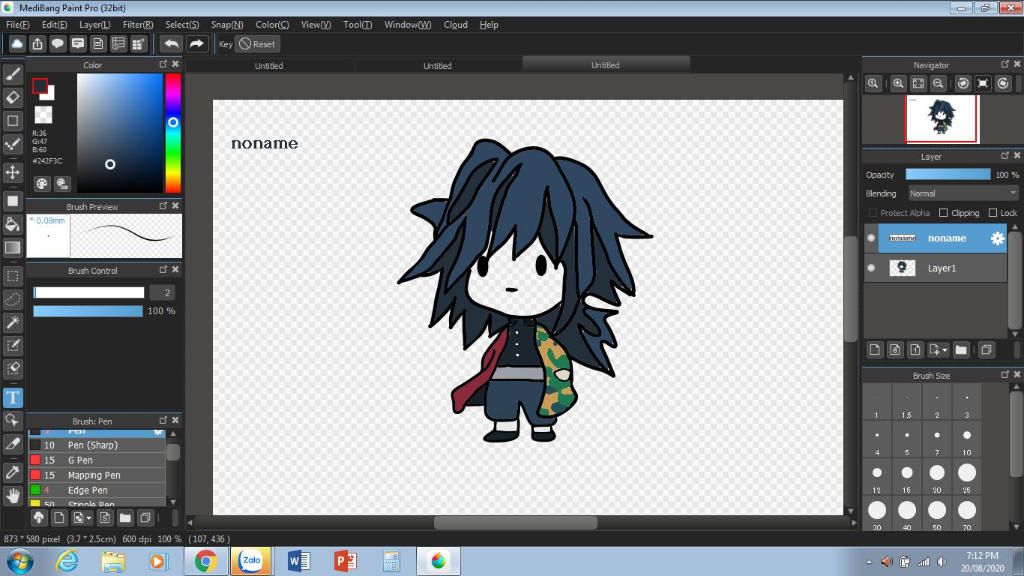The image size is (1024, 576).
Task: Open cloud icon in top toolbar
Action: pos(17,44)
